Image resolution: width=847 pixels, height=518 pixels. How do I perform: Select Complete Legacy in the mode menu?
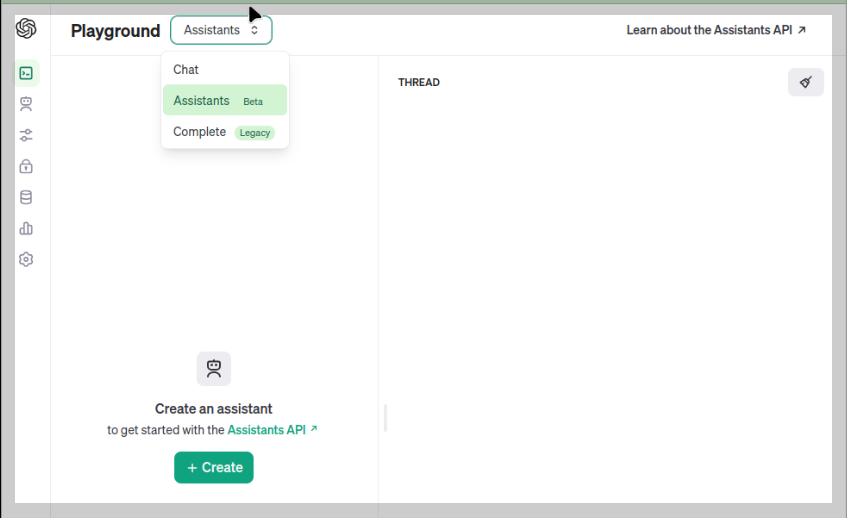(225, 132)
